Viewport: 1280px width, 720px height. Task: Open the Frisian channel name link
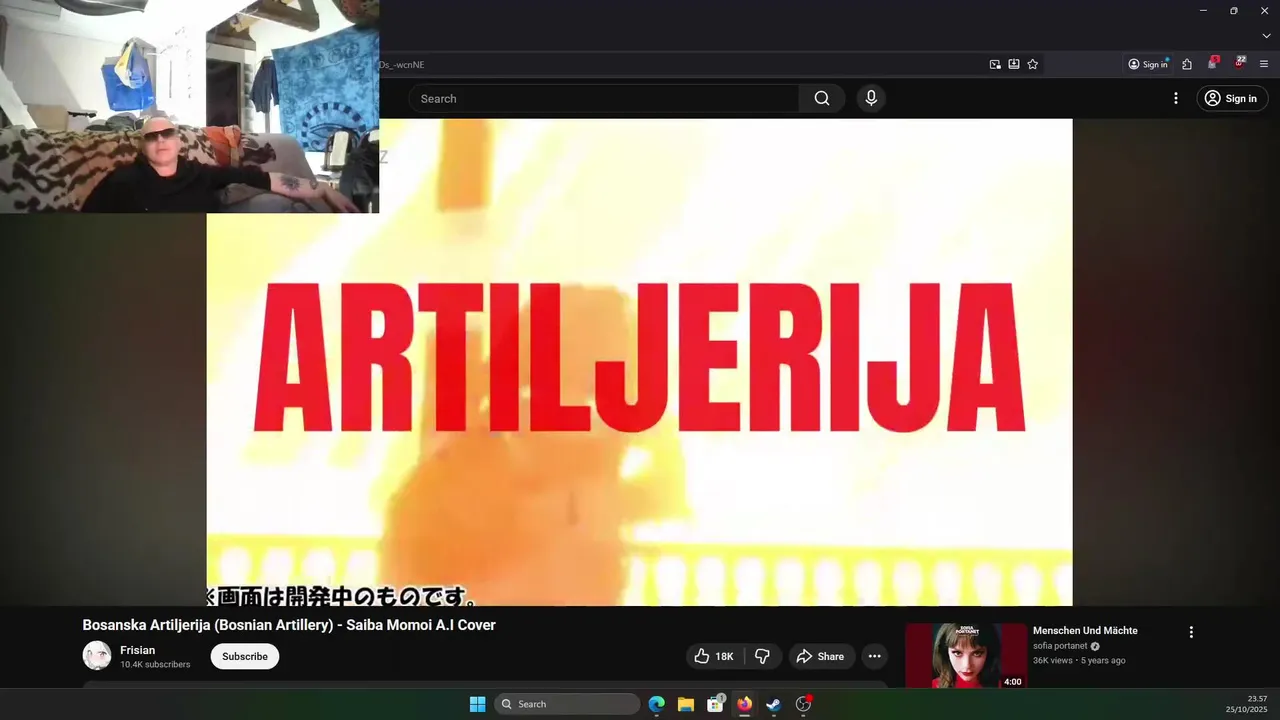138,650
